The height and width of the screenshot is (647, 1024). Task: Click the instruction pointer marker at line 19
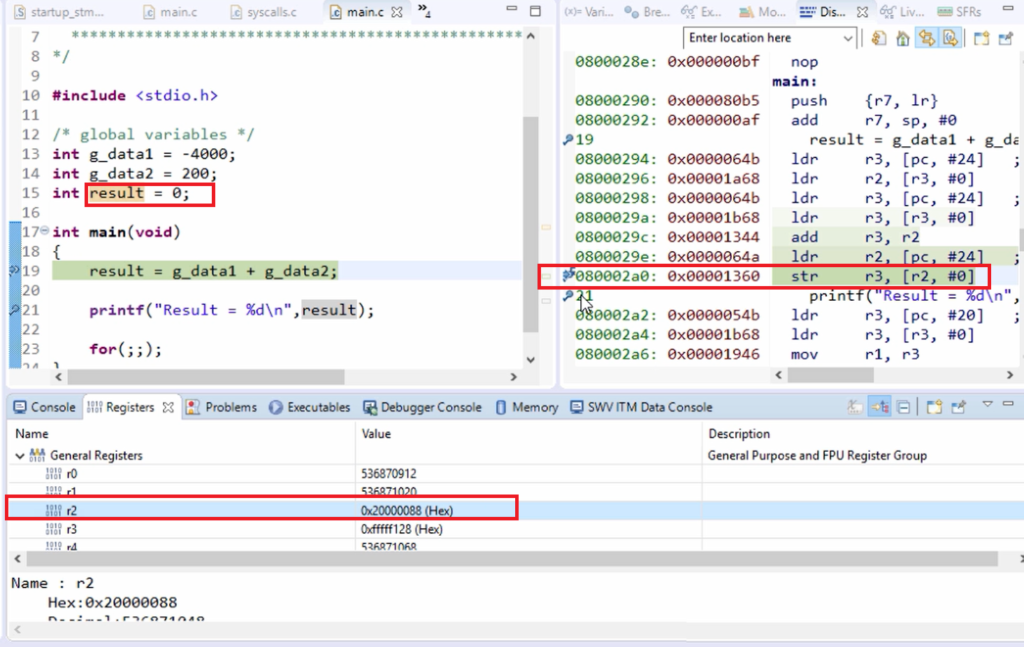14,271
